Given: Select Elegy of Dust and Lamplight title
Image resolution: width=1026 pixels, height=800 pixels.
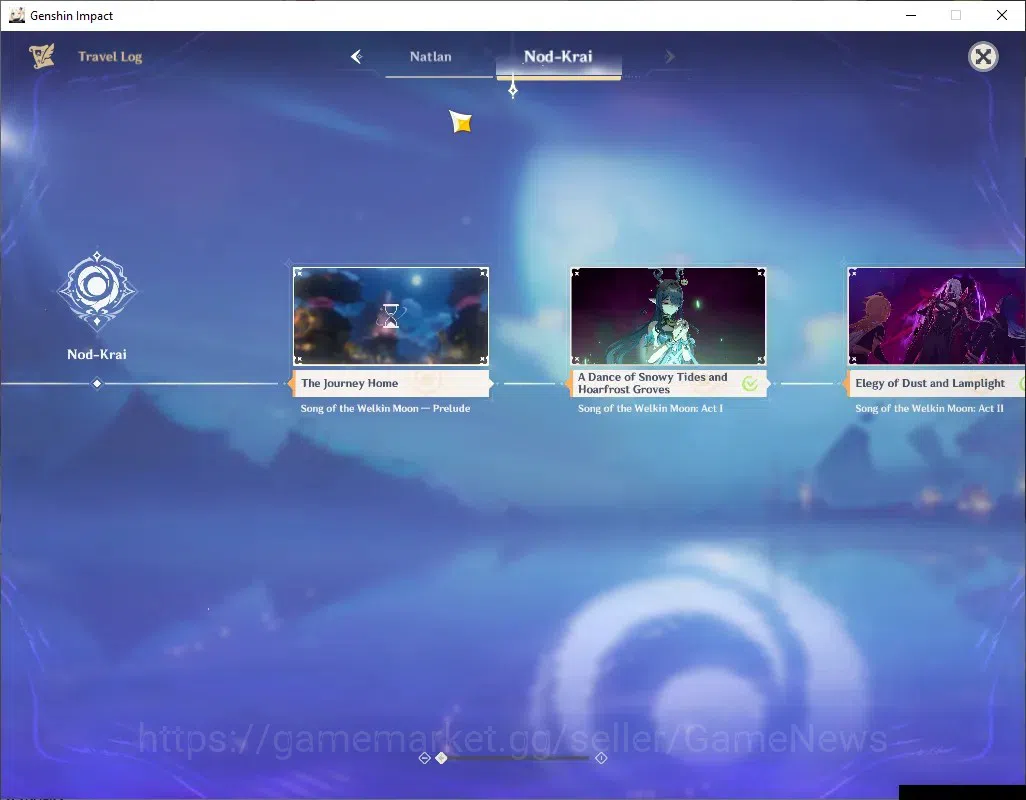Looking at the screenshot, I should pos(930,383).
